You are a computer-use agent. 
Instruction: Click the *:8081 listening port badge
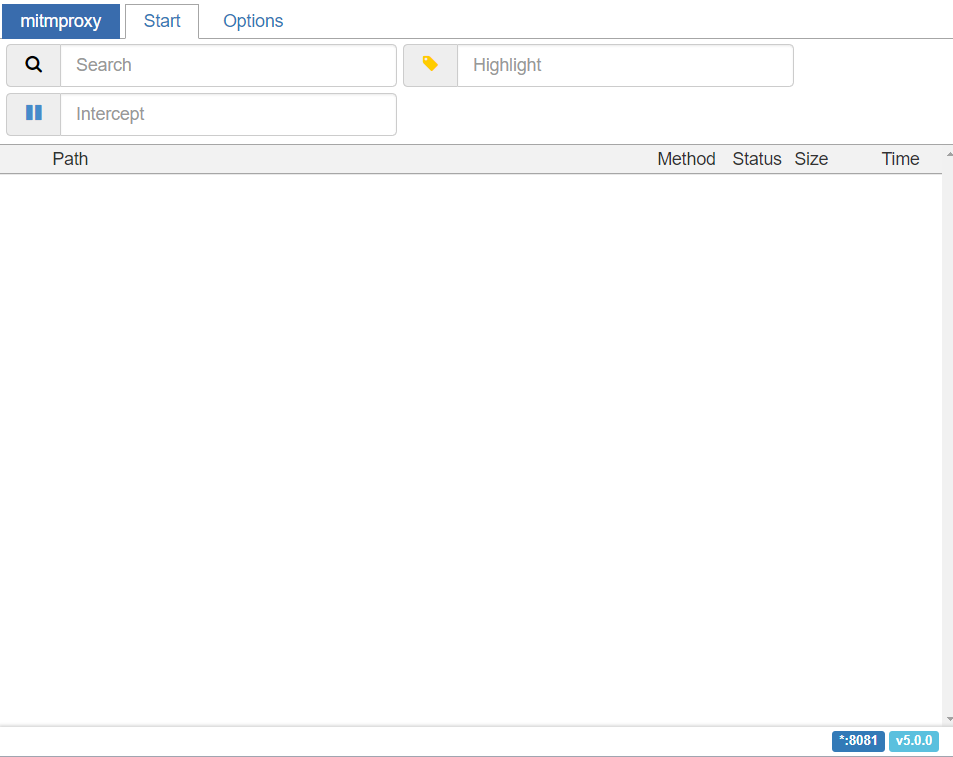coord(858,741)
